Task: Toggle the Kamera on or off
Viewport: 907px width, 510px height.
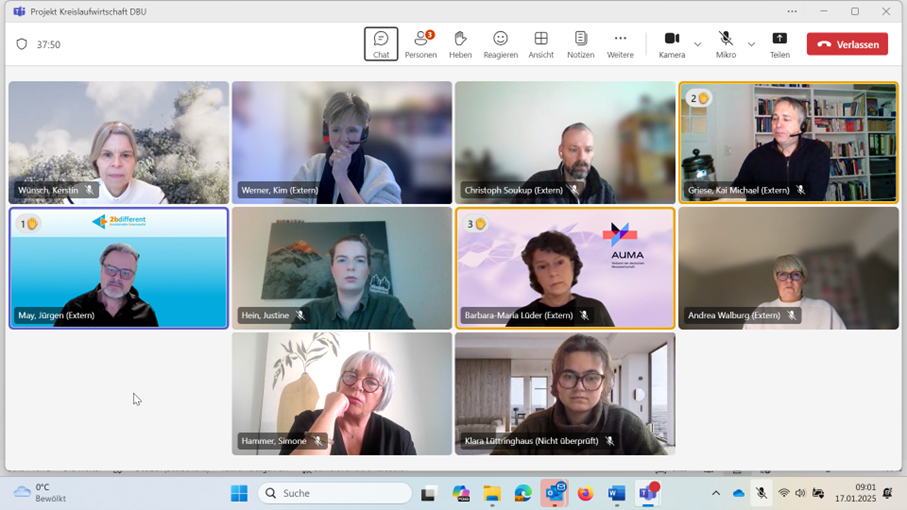Action: [x=671, y=44]
